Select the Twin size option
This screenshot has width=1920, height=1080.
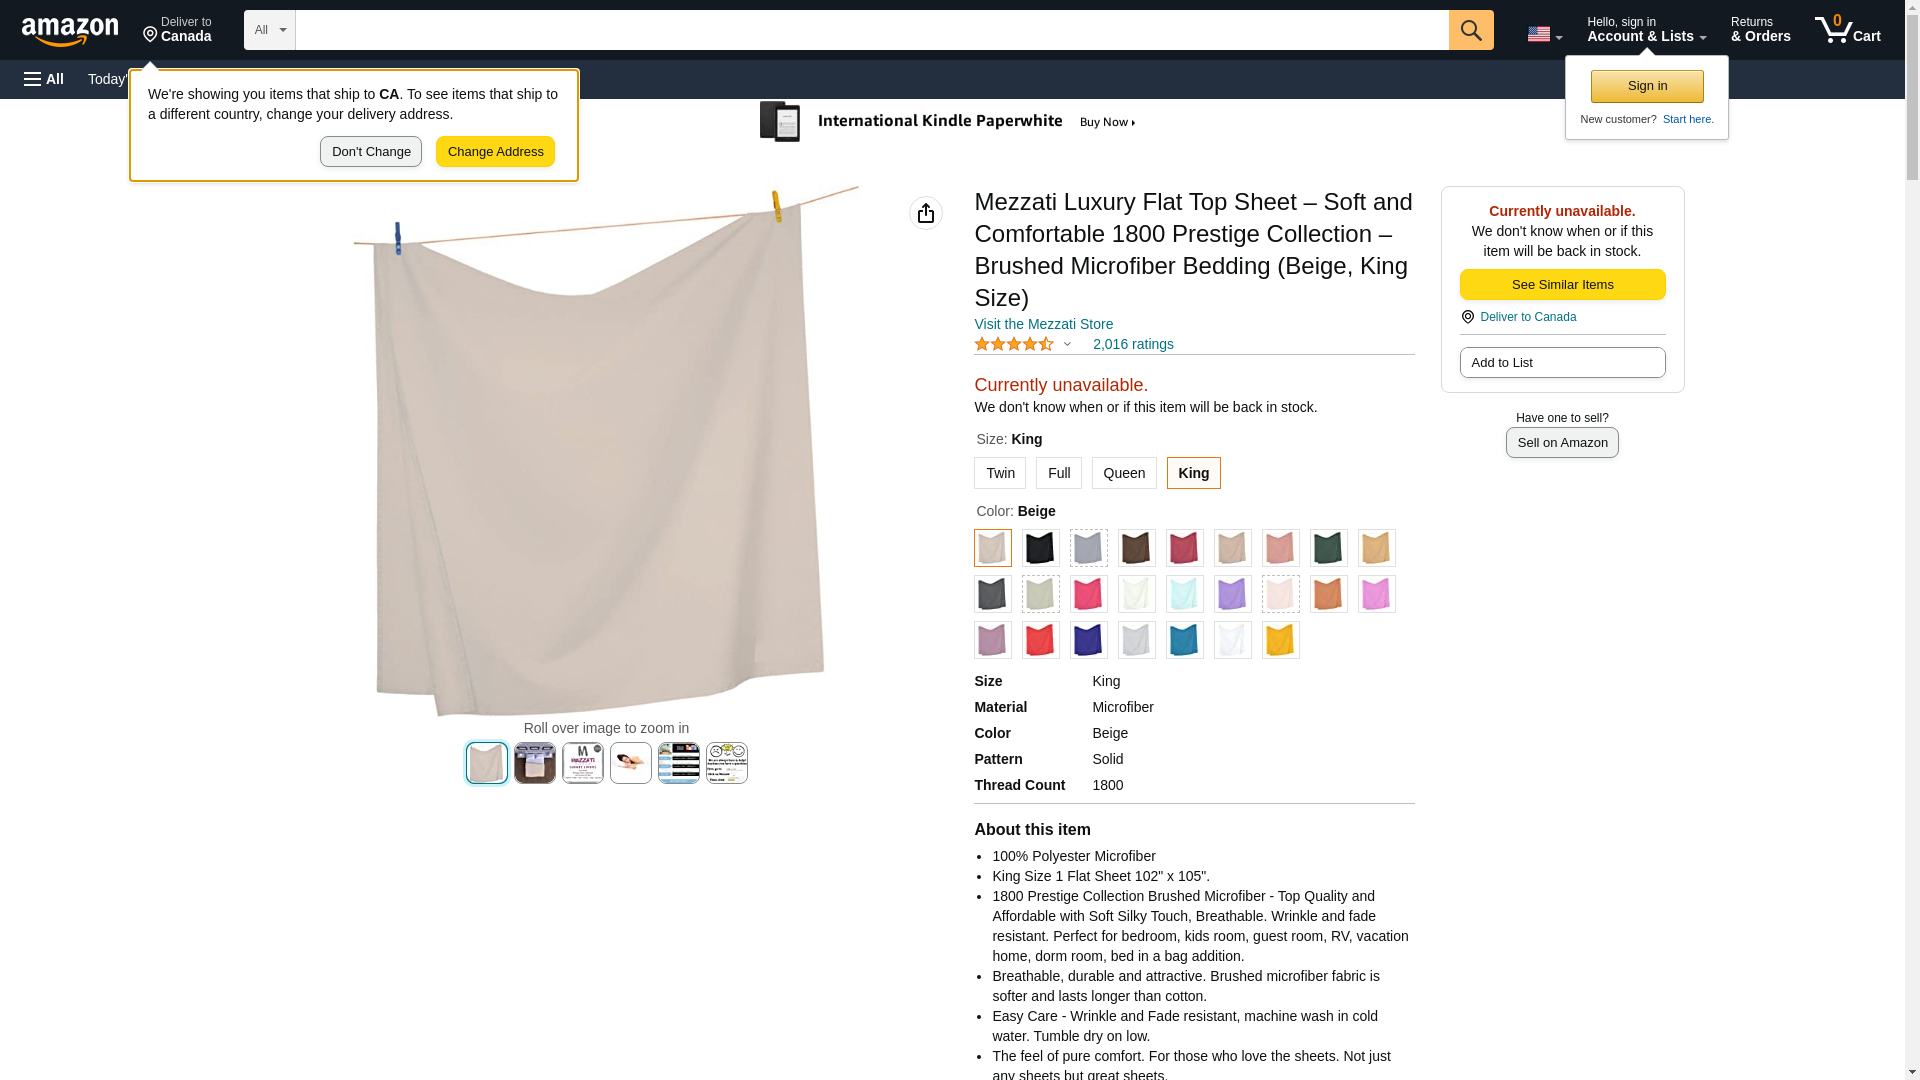[1000, 473]
